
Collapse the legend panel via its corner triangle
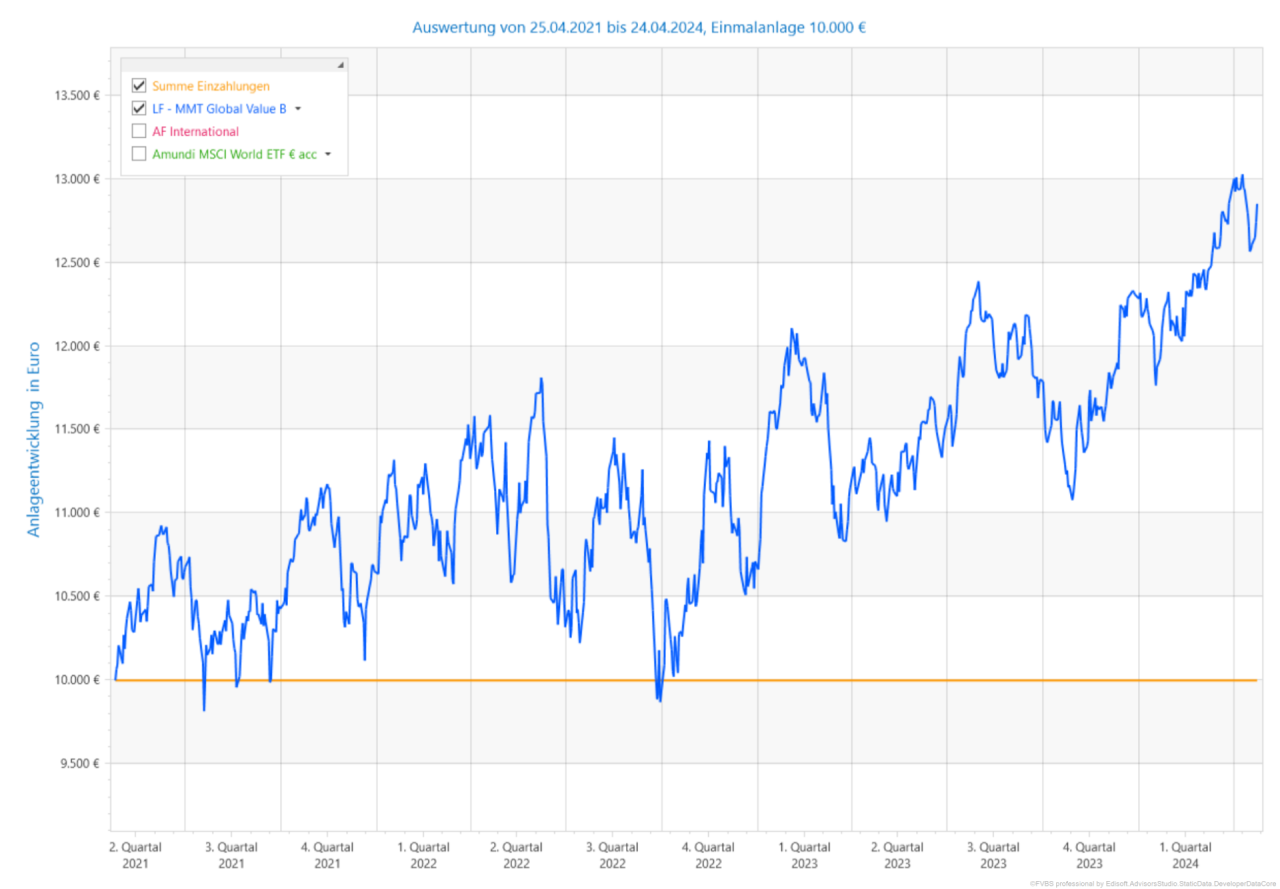[x=340, y=63]
